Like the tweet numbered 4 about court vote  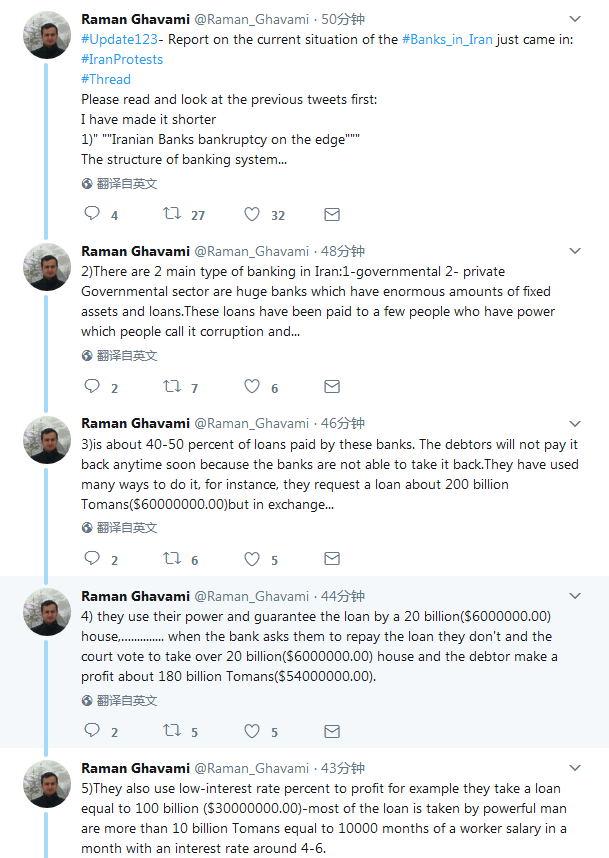(252, 731)
